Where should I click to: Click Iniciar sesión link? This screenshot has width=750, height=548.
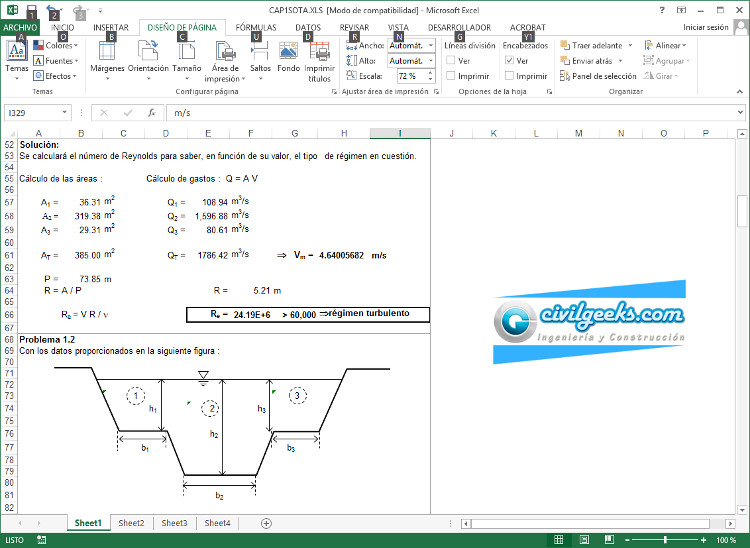coord(705,28)
